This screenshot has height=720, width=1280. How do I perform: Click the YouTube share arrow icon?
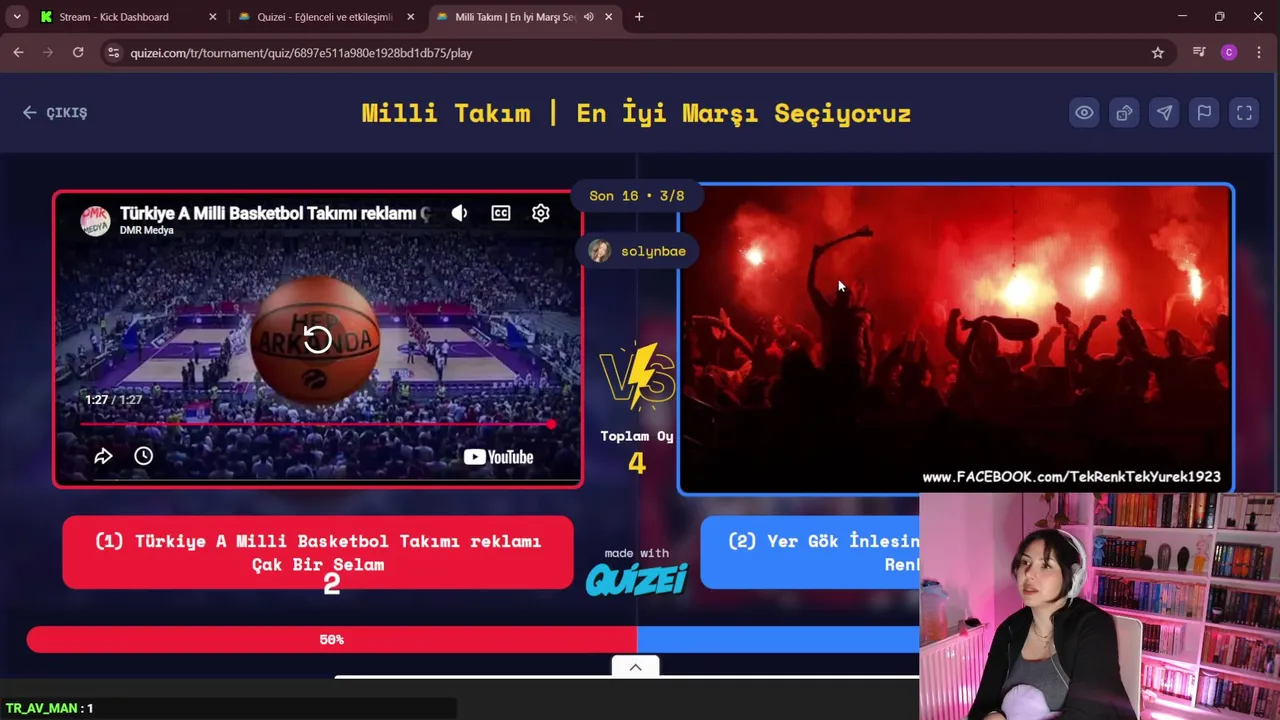(103, 456)
